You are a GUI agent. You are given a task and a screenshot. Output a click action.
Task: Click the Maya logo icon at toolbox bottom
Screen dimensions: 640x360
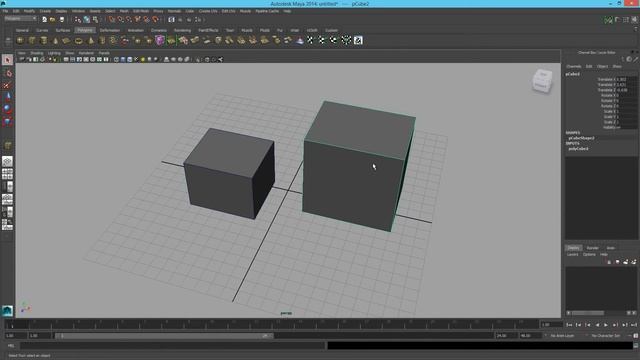(x=7, y=311)
